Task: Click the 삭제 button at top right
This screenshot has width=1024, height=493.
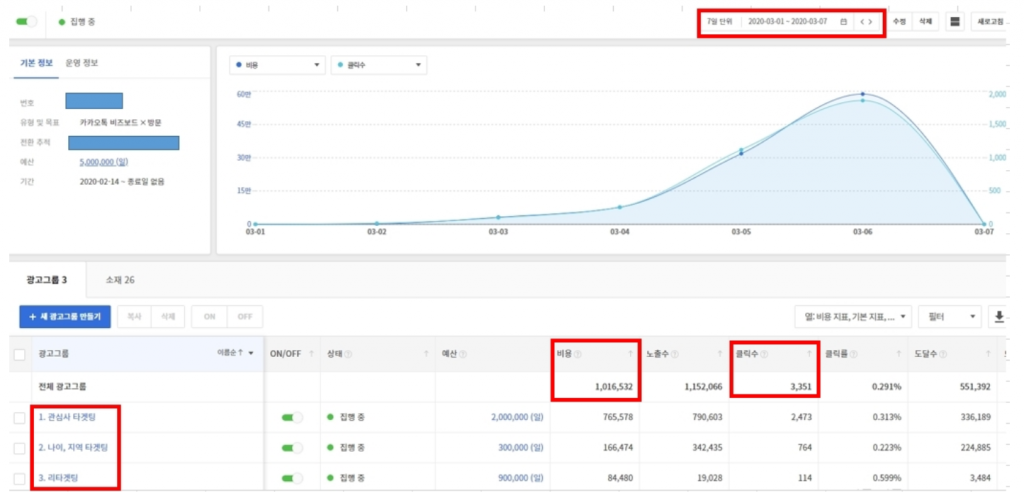Action: pyautogui.click(x=925, y=22)
